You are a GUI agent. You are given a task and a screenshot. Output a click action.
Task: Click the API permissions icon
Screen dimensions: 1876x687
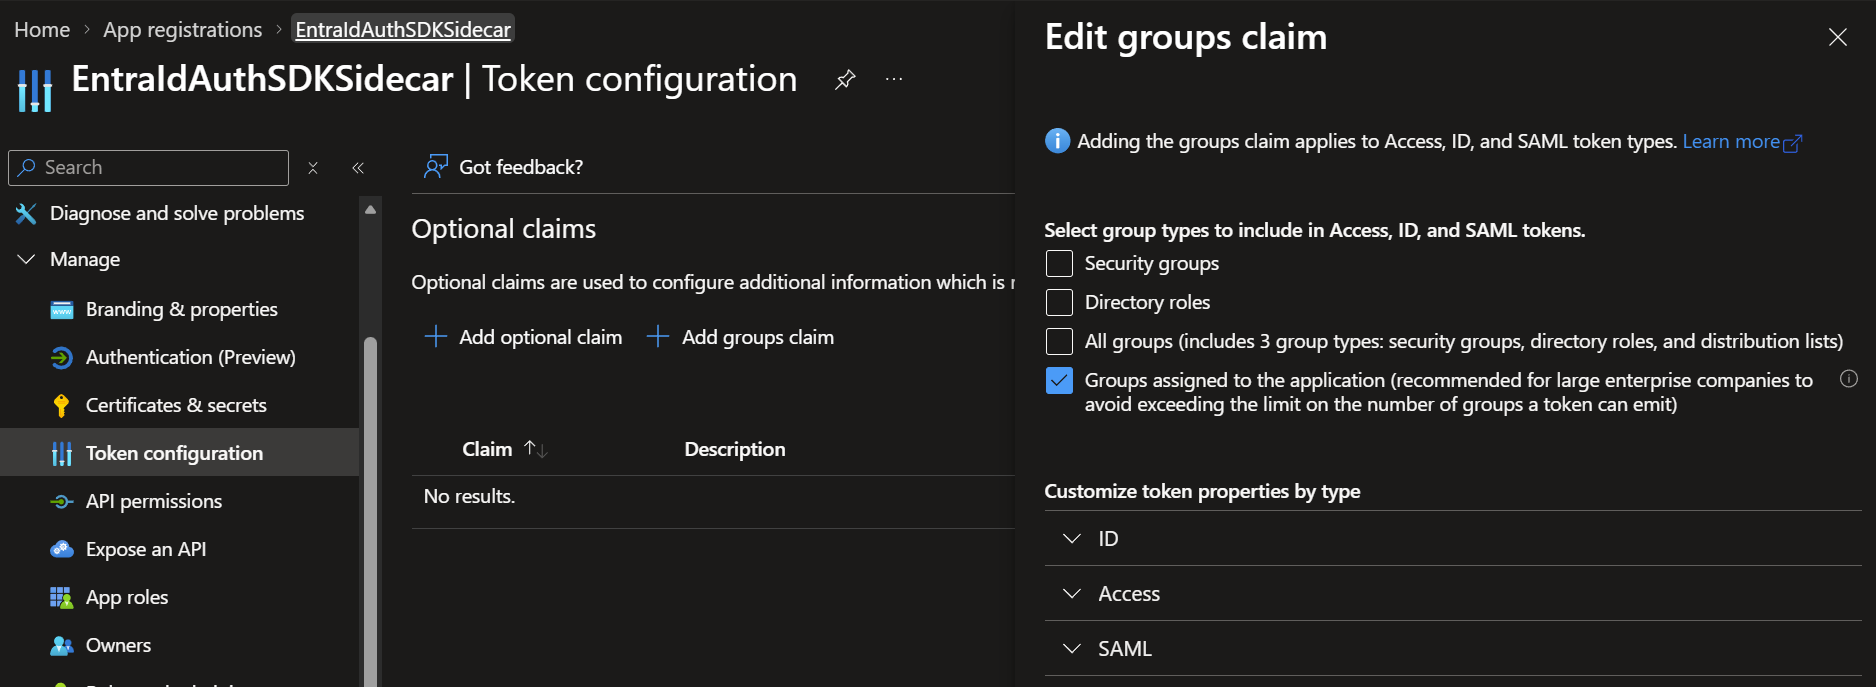(x=62, y=502)
